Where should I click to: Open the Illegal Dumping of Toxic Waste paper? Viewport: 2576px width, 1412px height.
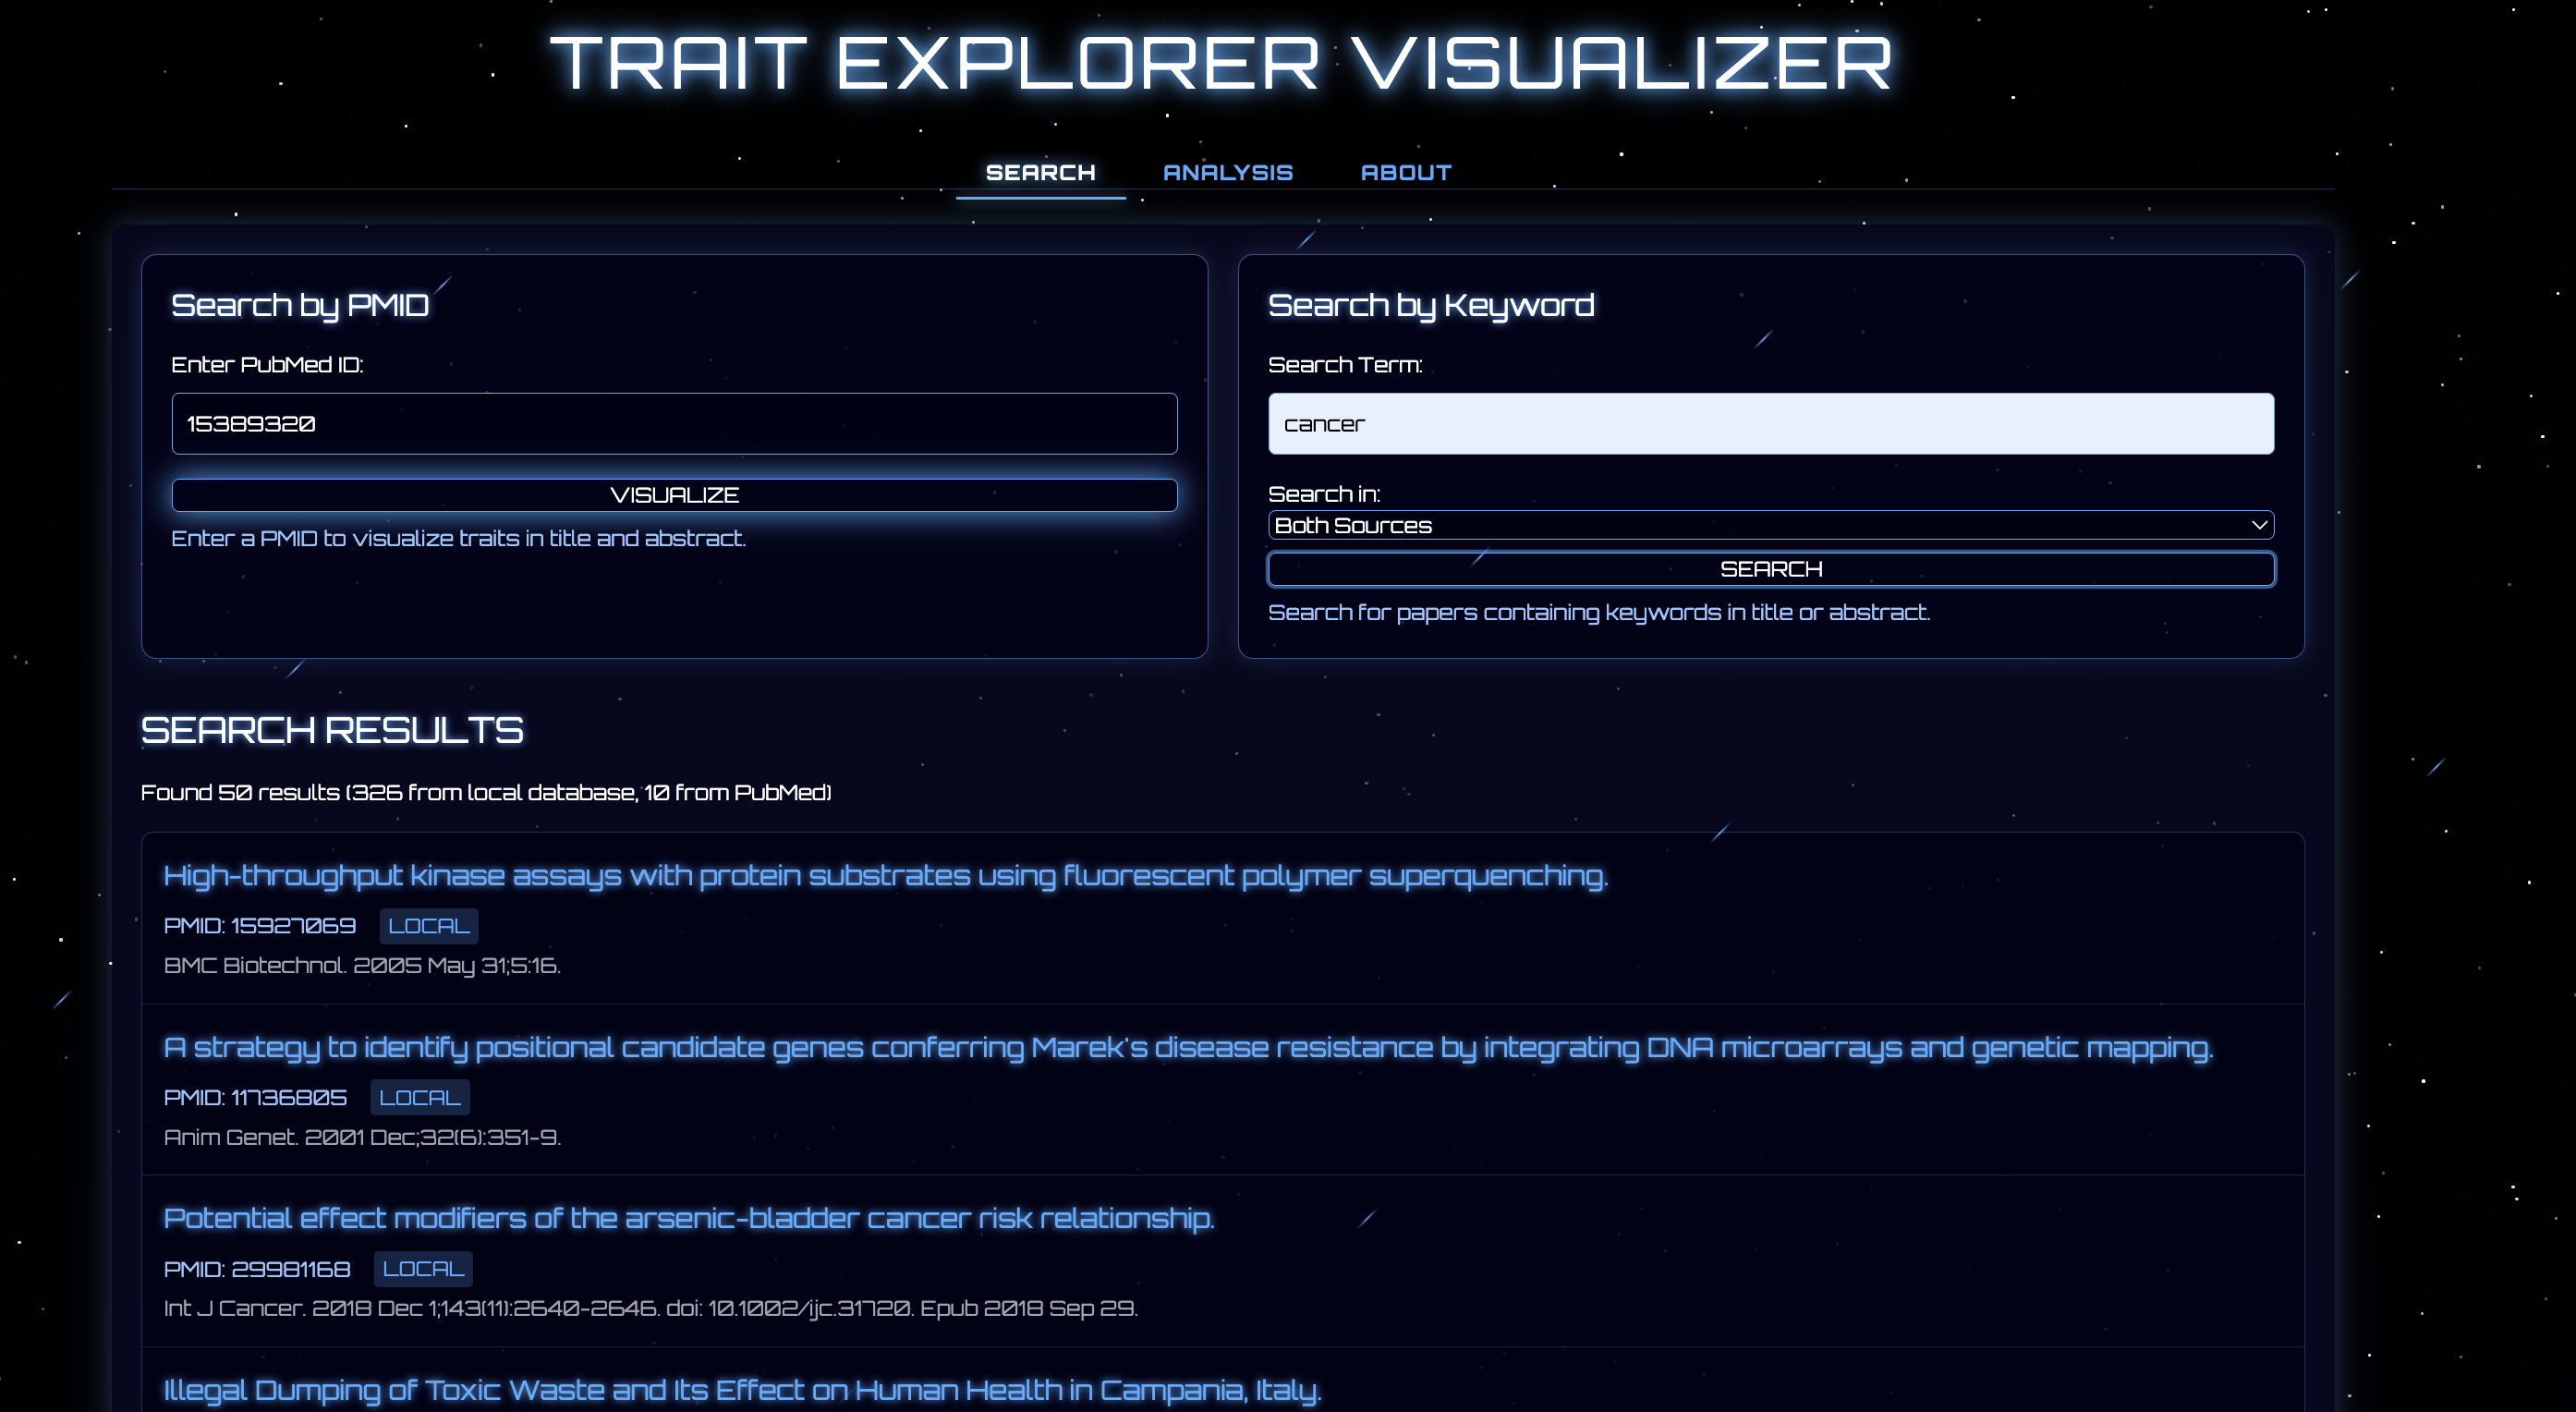coord(741,1389)
